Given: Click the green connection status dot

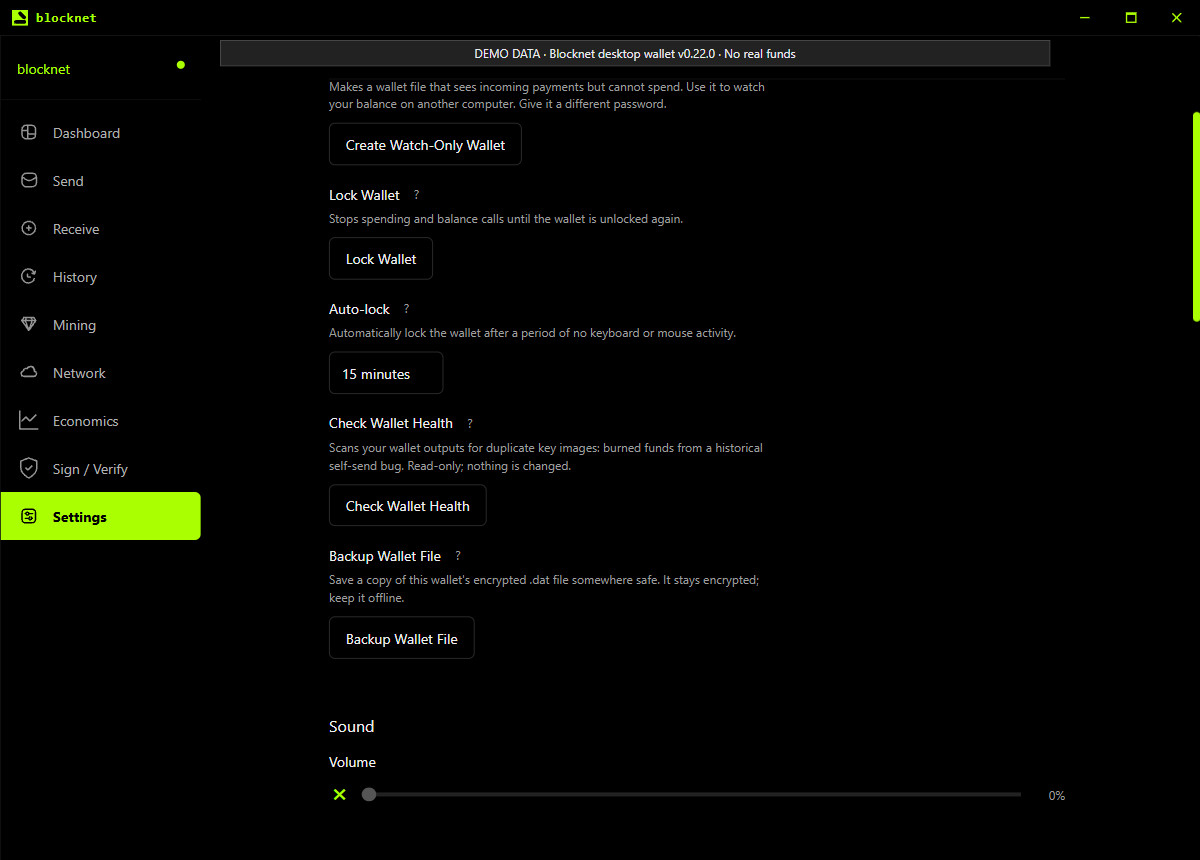Looking at the screenshot, I should pos(181,65).
